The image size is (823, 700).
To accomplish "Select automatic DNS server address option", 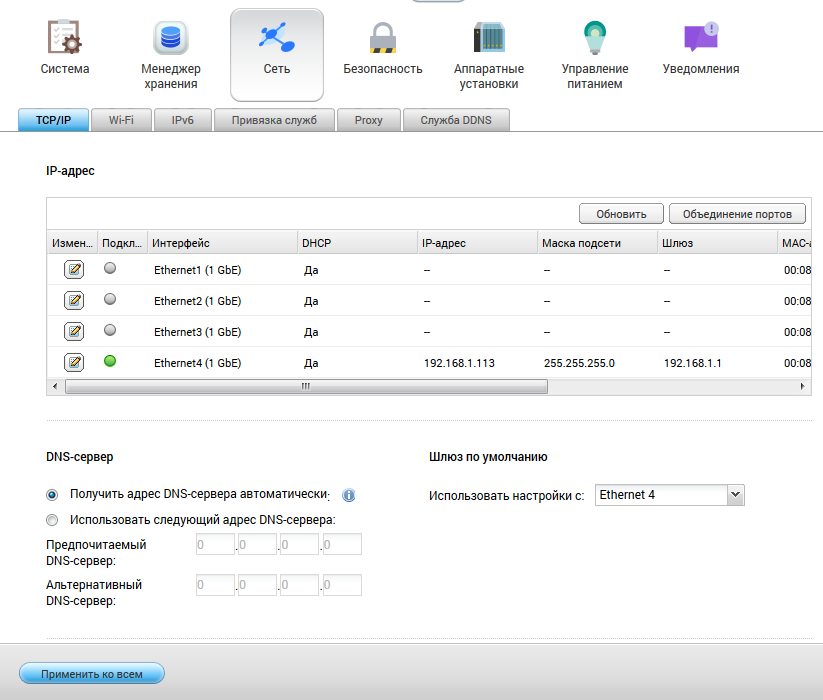I will pyautogui.click(x=52, y=494).
